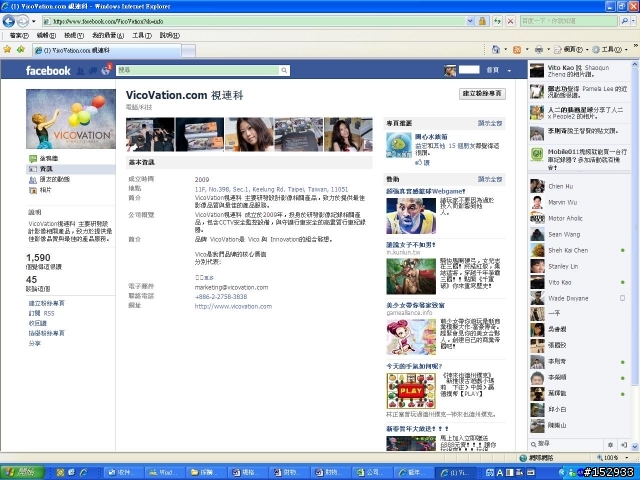The width and height of the screenshot is (640, 480).
Task: Click 建立粉絲專頁 button at top right
Action: point(482,93)
